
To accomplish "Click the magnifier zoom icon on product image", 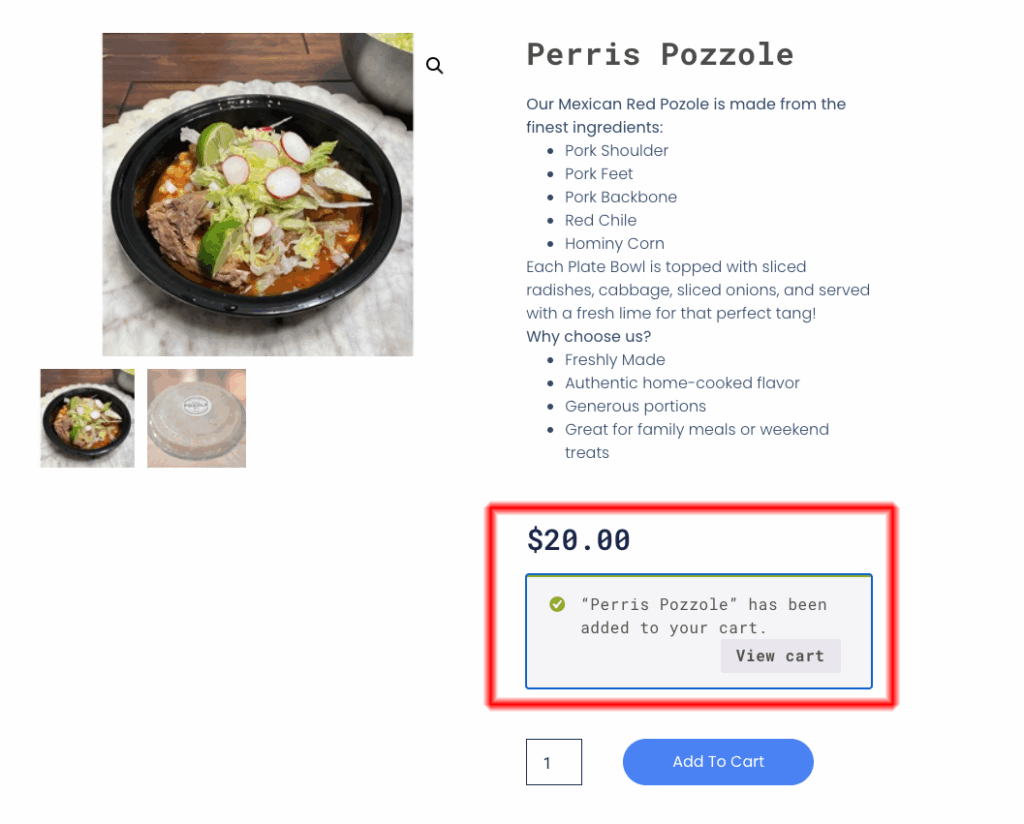I will (434, 66).
